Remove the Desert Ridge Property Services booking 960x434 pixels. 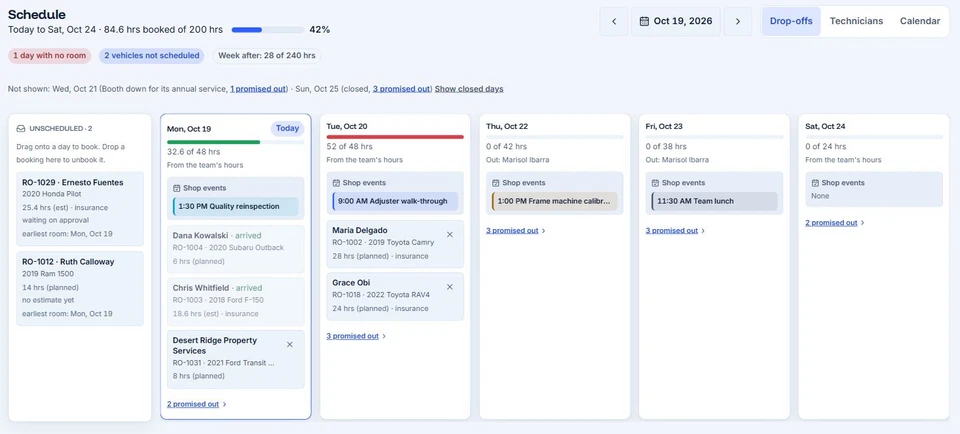tap(290, 345)
